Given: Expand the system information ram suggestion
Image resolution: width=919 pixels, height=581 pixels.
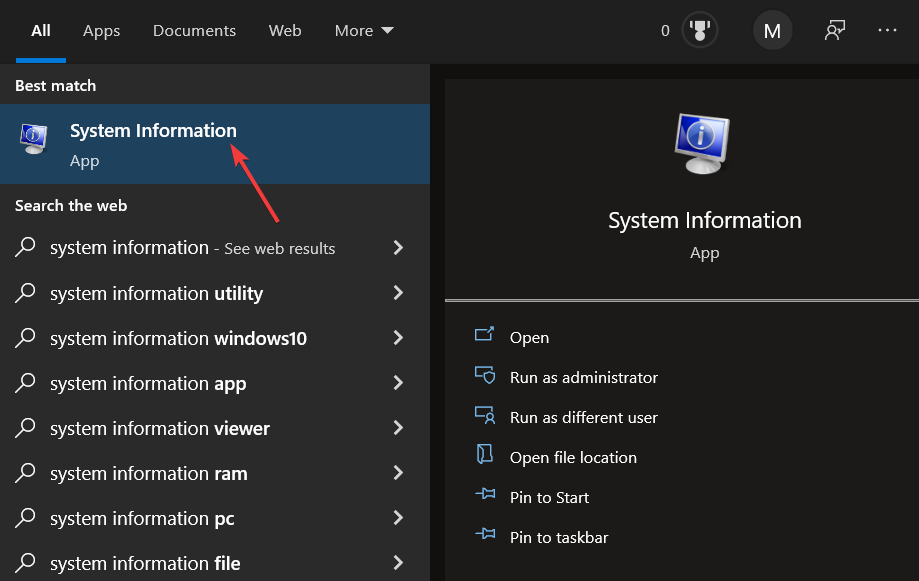Looking at the screenshot, I should pos(398,473).
